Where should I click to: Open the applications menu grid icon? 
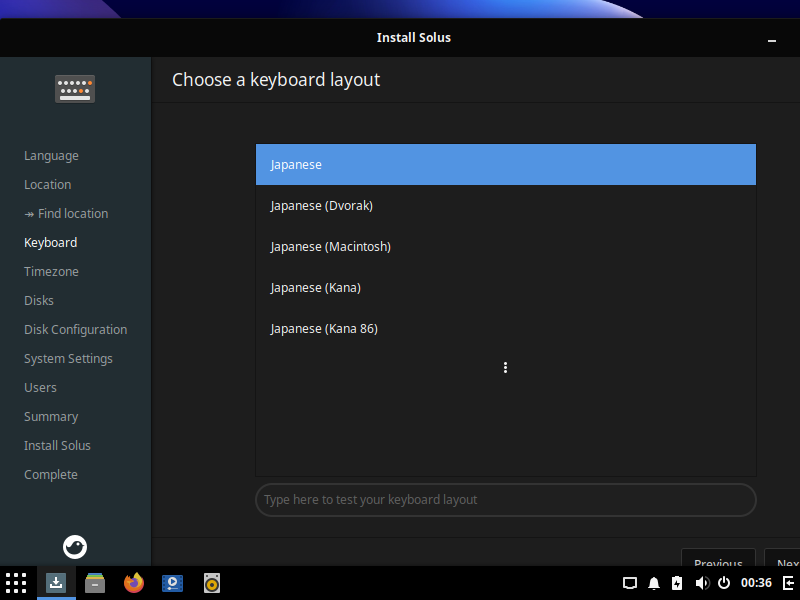pos(16,583)
